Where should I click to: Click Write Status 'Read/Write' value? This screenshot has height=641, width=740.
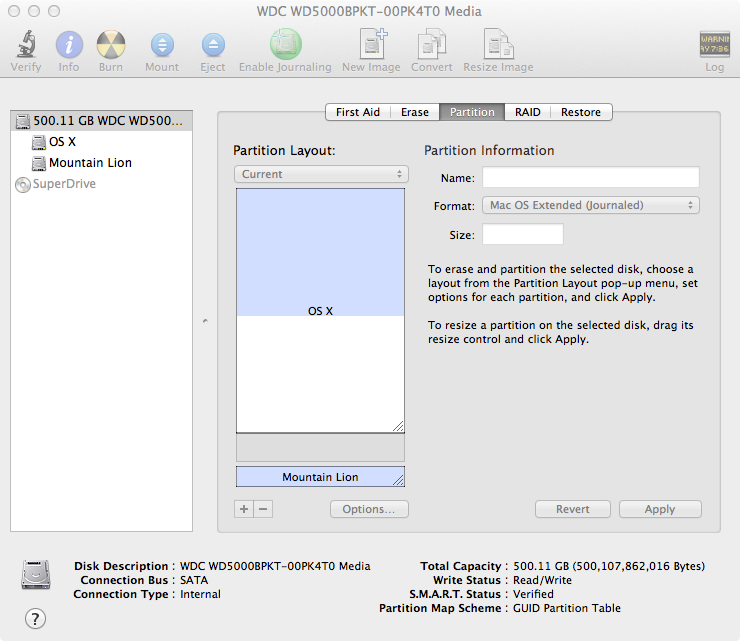pyautogui.click(x=542, y=580)
